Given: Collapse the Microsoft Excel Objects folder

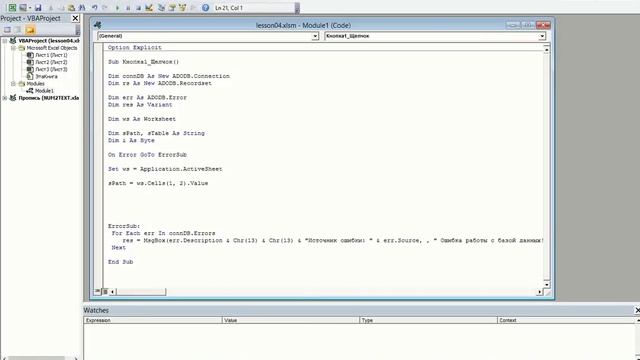Looking at the screenshot, I should (x=13, y=48).
